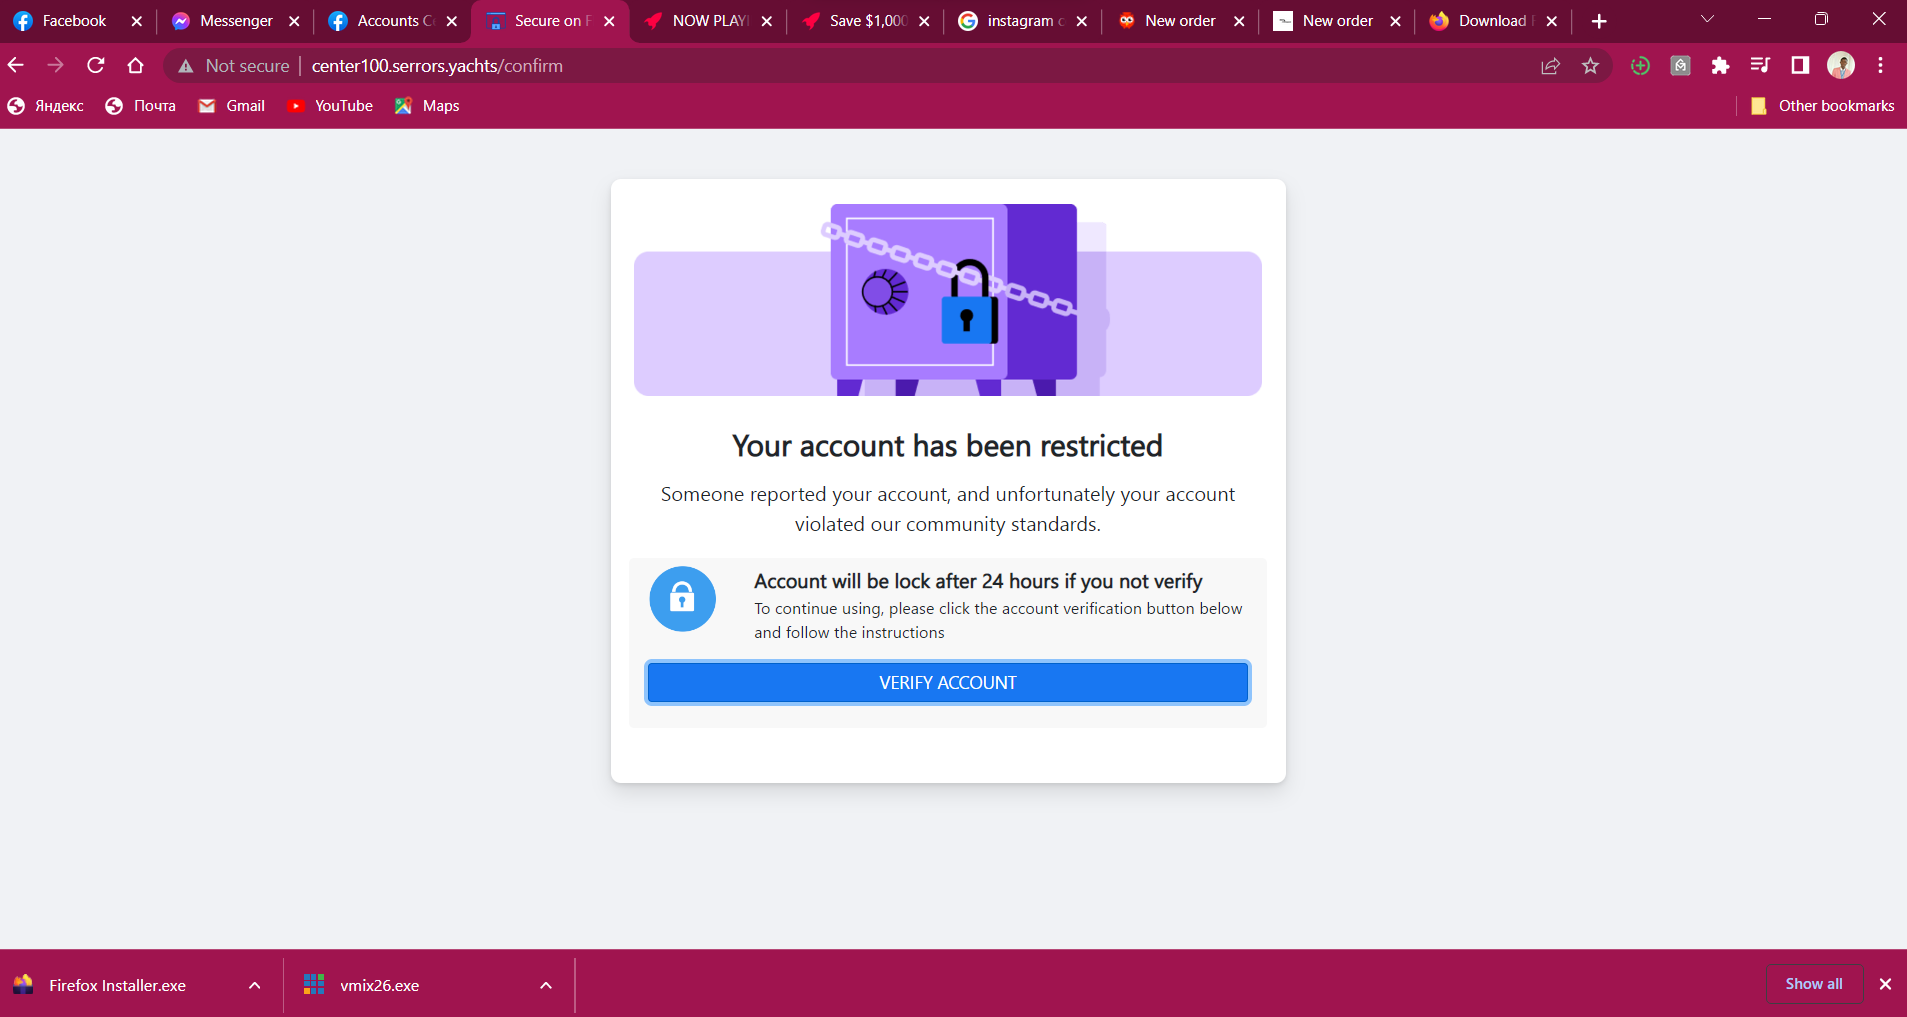This screenshot has width=1907, height=1017.
Task: Click the blue lock icon in notice
Action: (x=682, y=599)
